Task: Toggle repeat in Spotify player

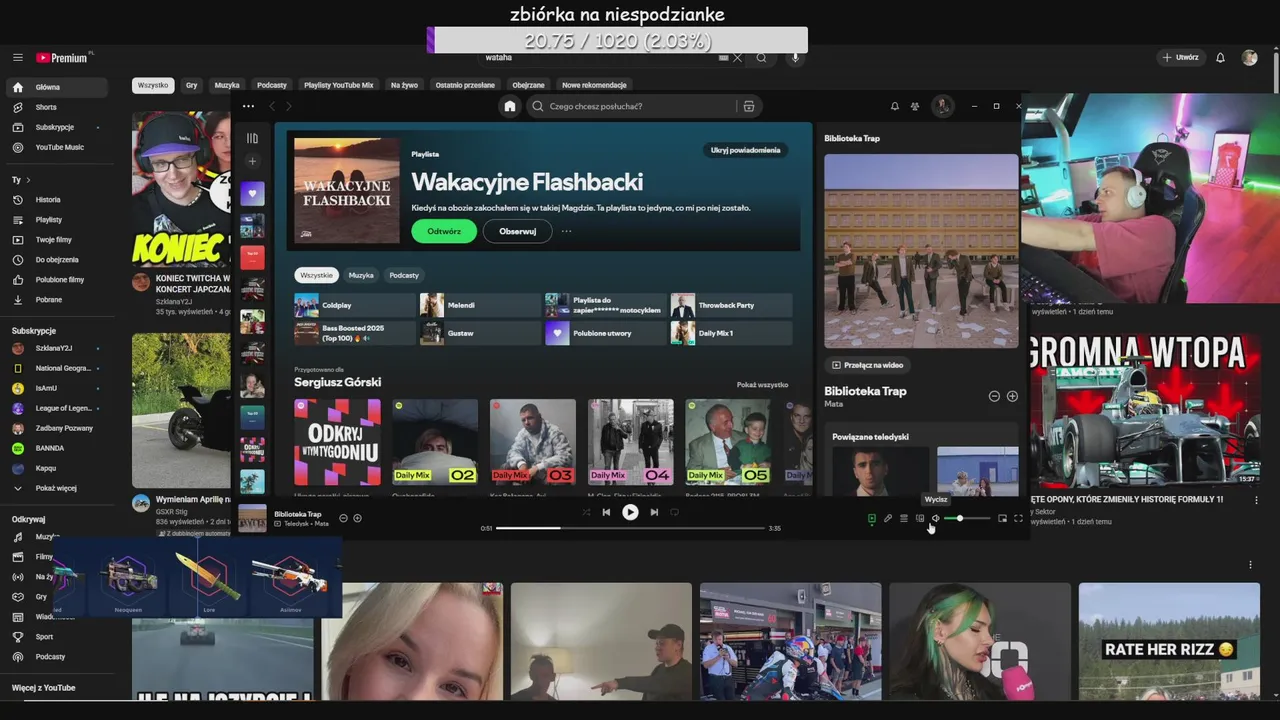Action: [x=674, y=512]
